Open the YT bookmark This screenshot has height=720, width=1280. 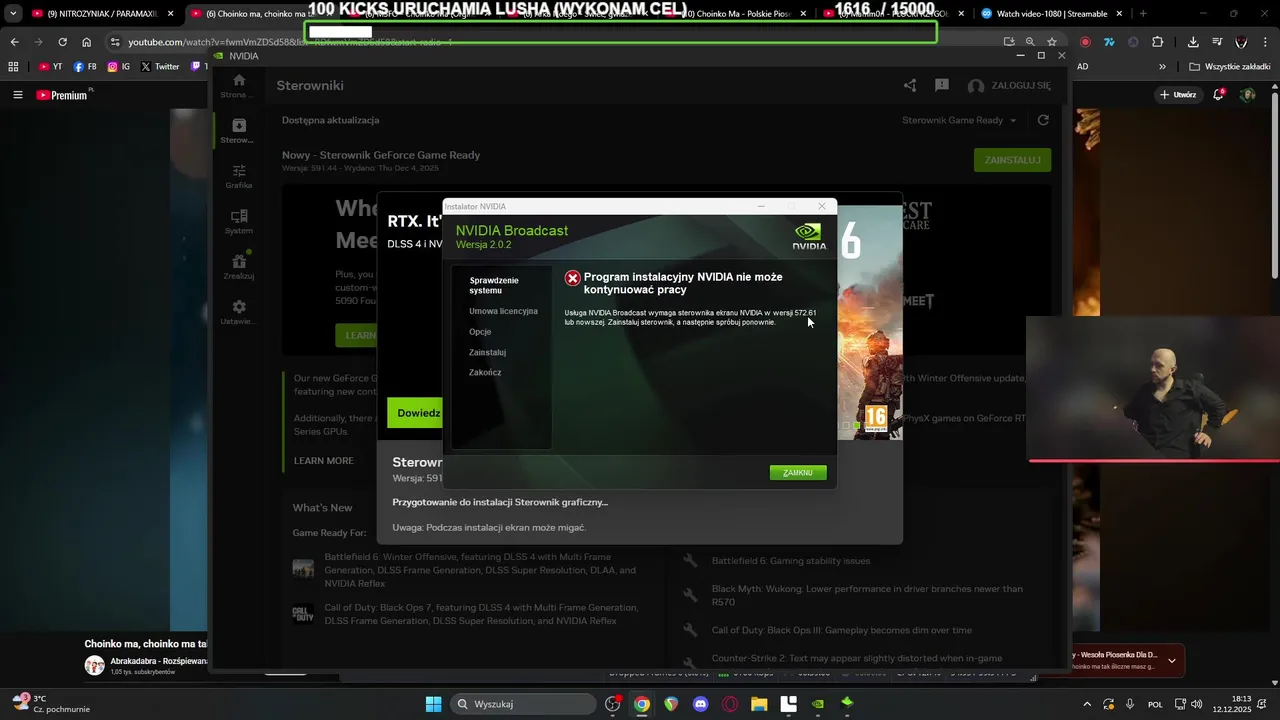[50, 67]
